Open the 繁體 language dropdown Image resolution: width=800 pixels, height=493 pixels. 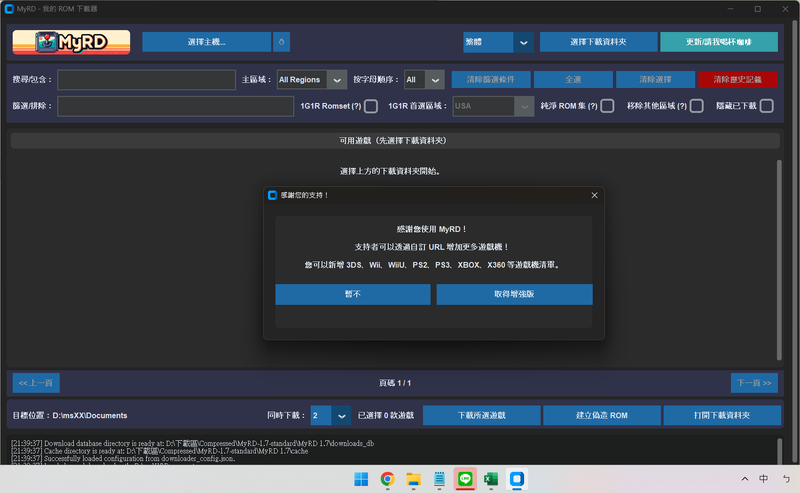click(498, 42)
